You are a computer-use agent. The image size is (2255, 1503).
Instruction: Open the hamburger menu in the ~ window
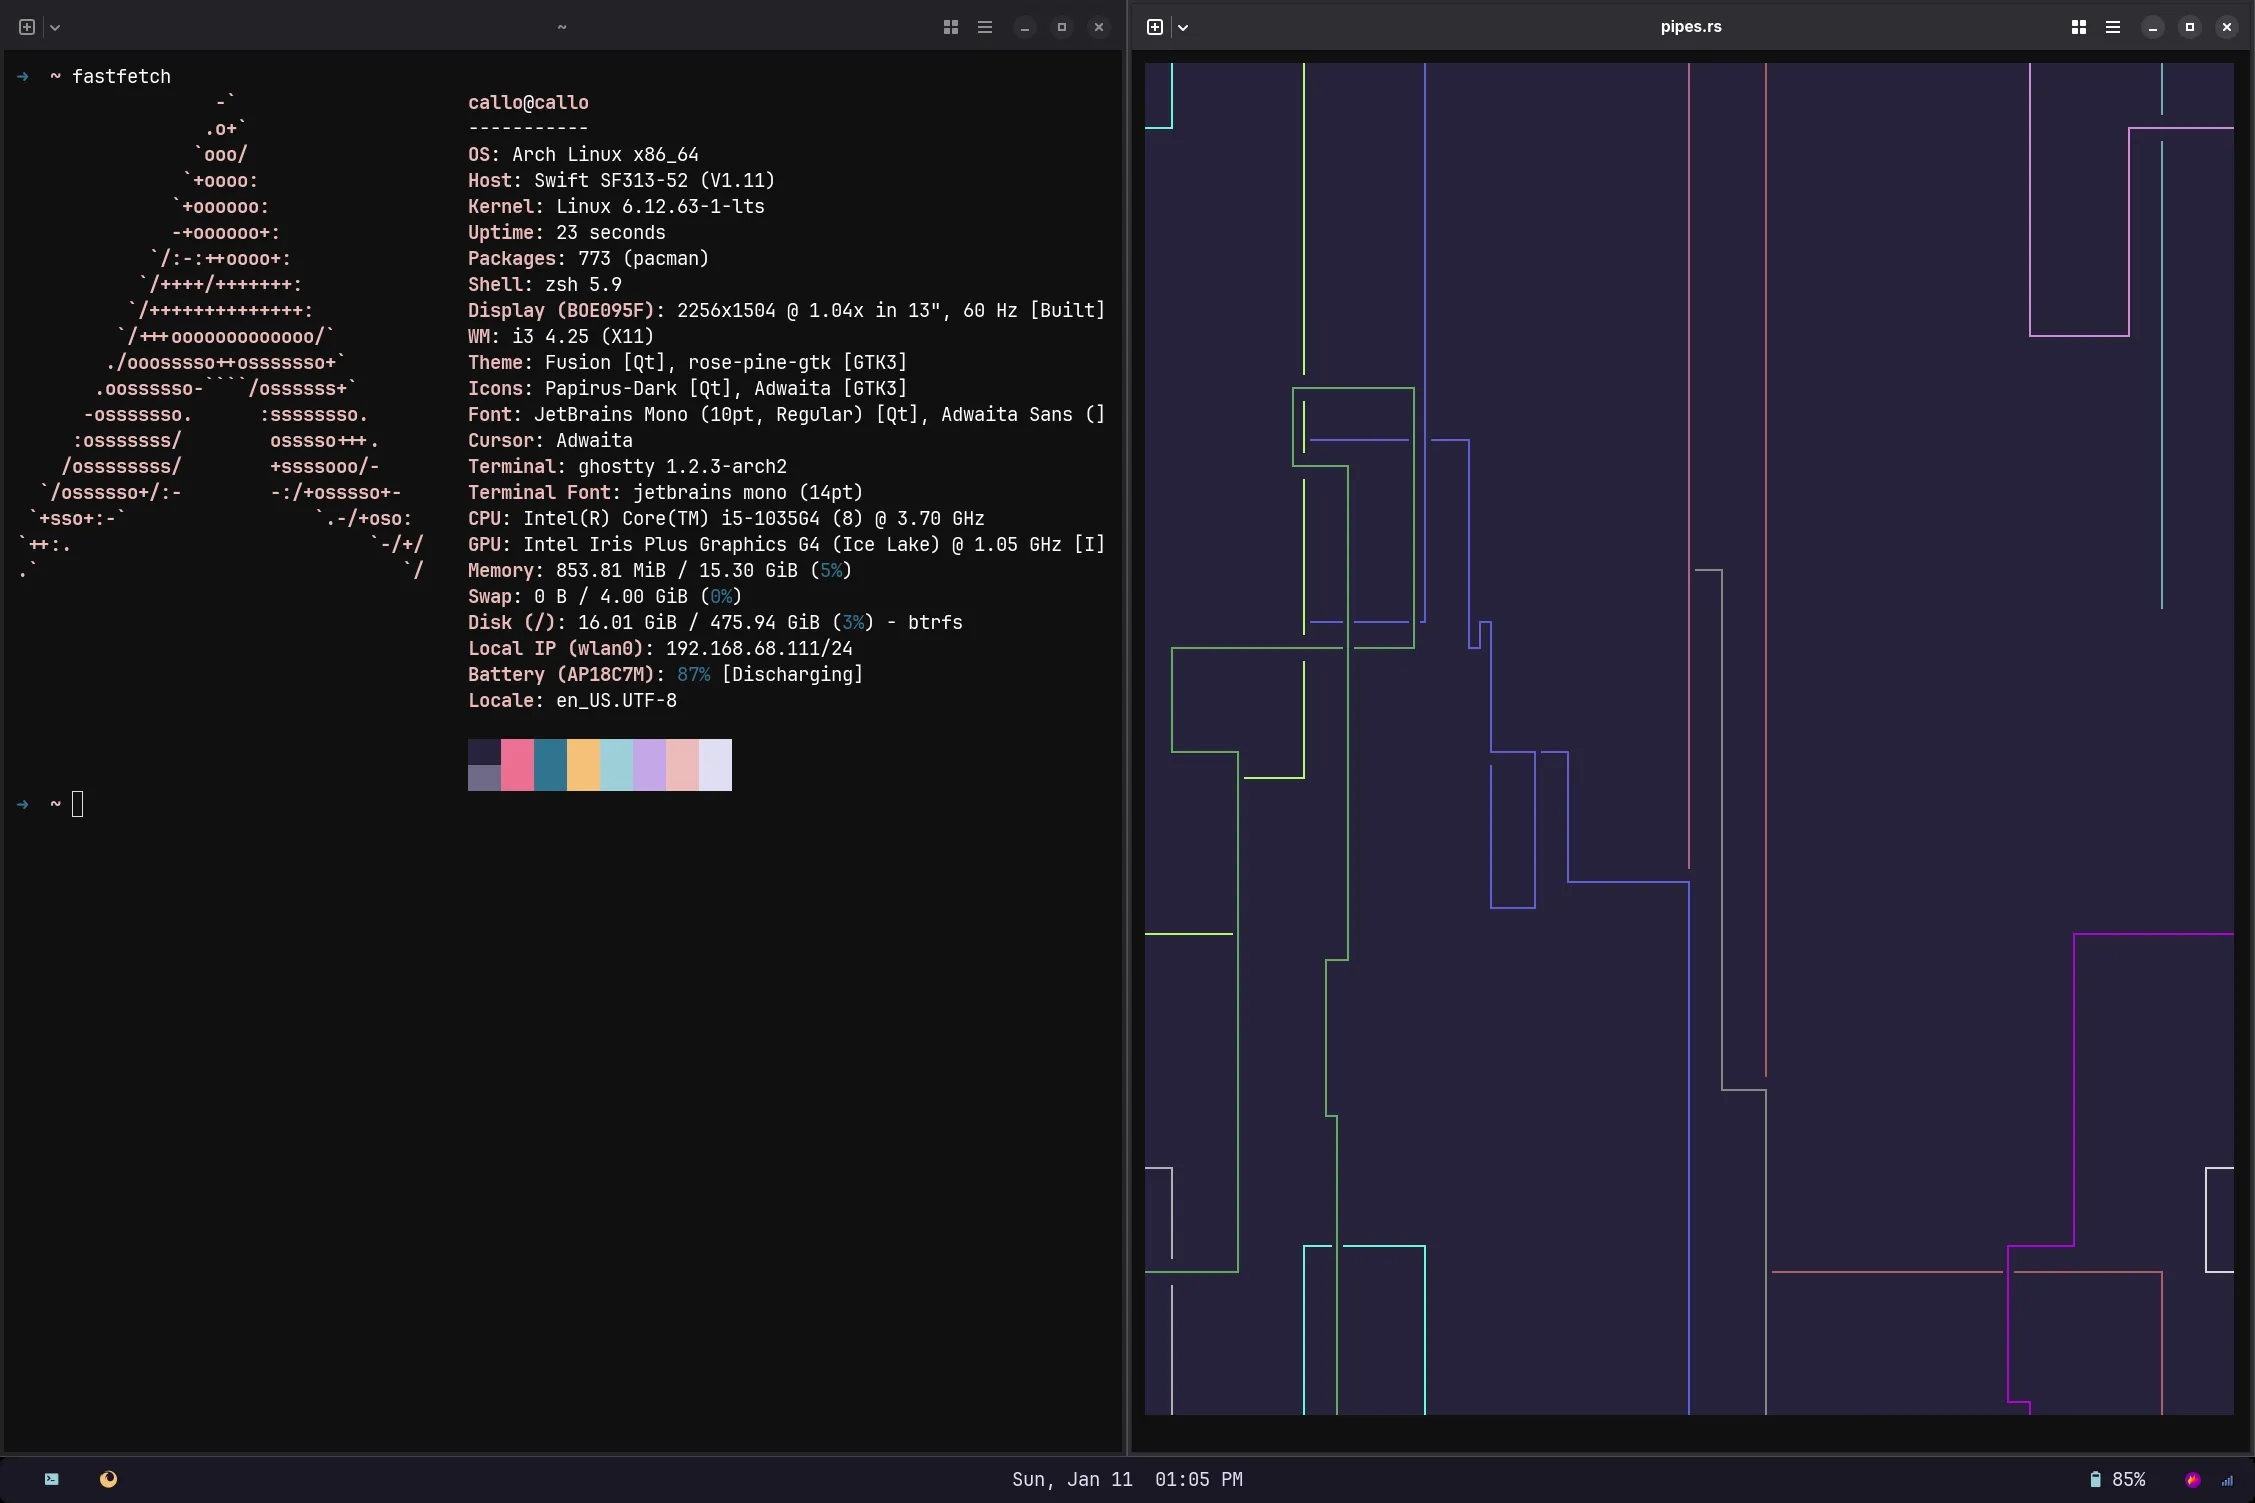(x=985, y=27)
